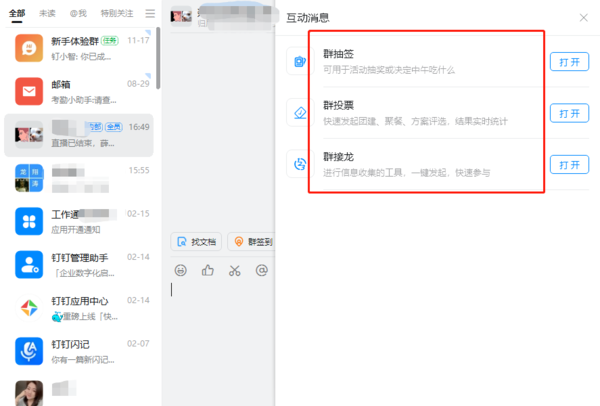The width and height of the screenshot is (600, 406).
Task: Click the 群投票 vote icon
Action: tap(300, 113)
